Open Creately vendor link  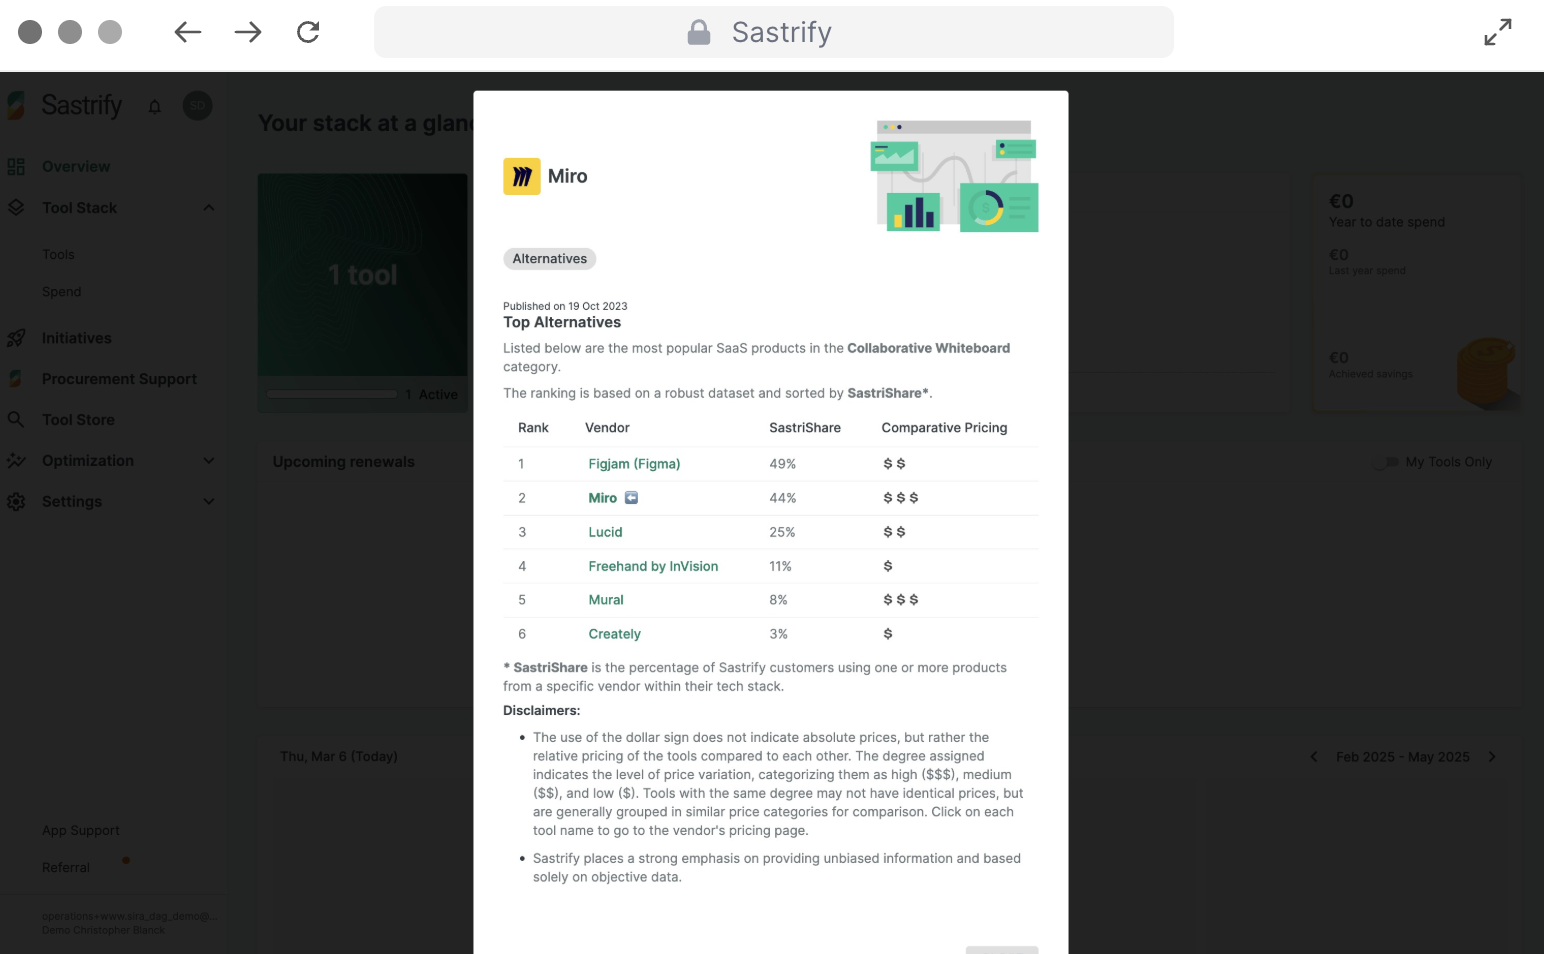[x=614, y=634]
